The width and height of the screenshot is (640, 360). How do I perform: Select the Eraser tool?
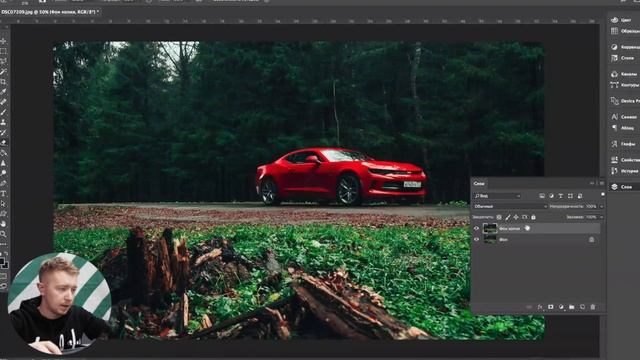coord(3,142)
